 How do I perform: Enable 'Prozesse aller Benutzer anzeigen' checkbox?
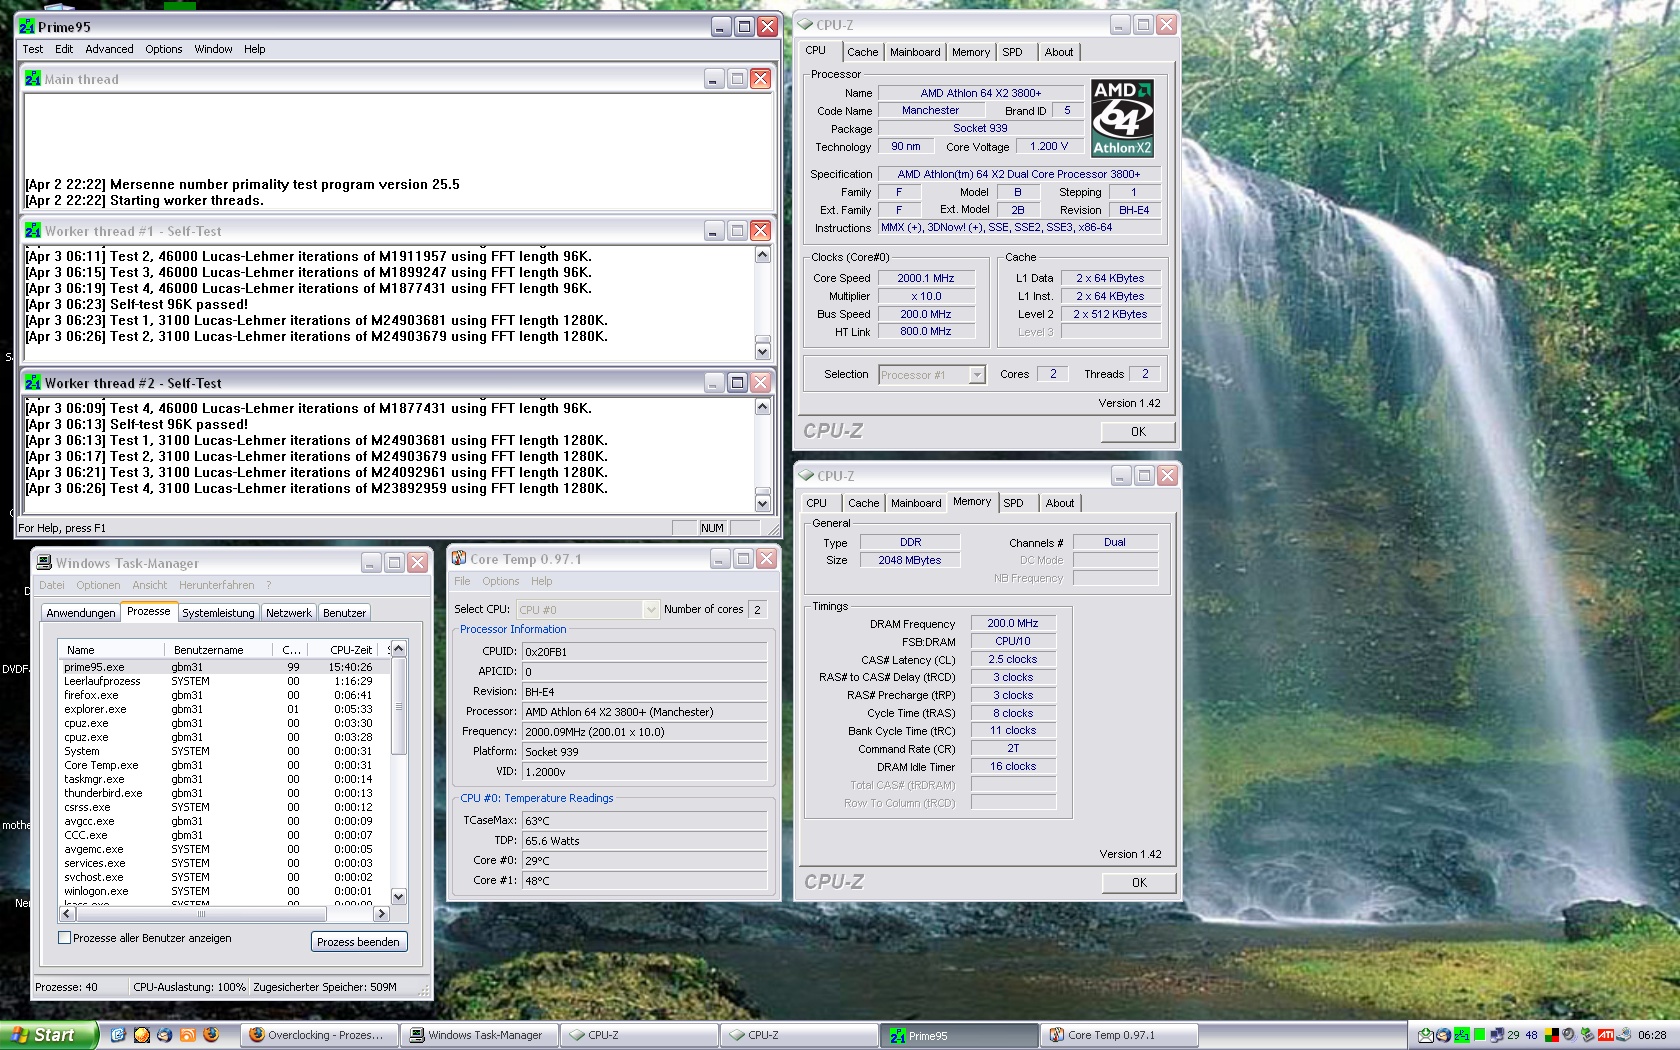[x=65, y=938]
